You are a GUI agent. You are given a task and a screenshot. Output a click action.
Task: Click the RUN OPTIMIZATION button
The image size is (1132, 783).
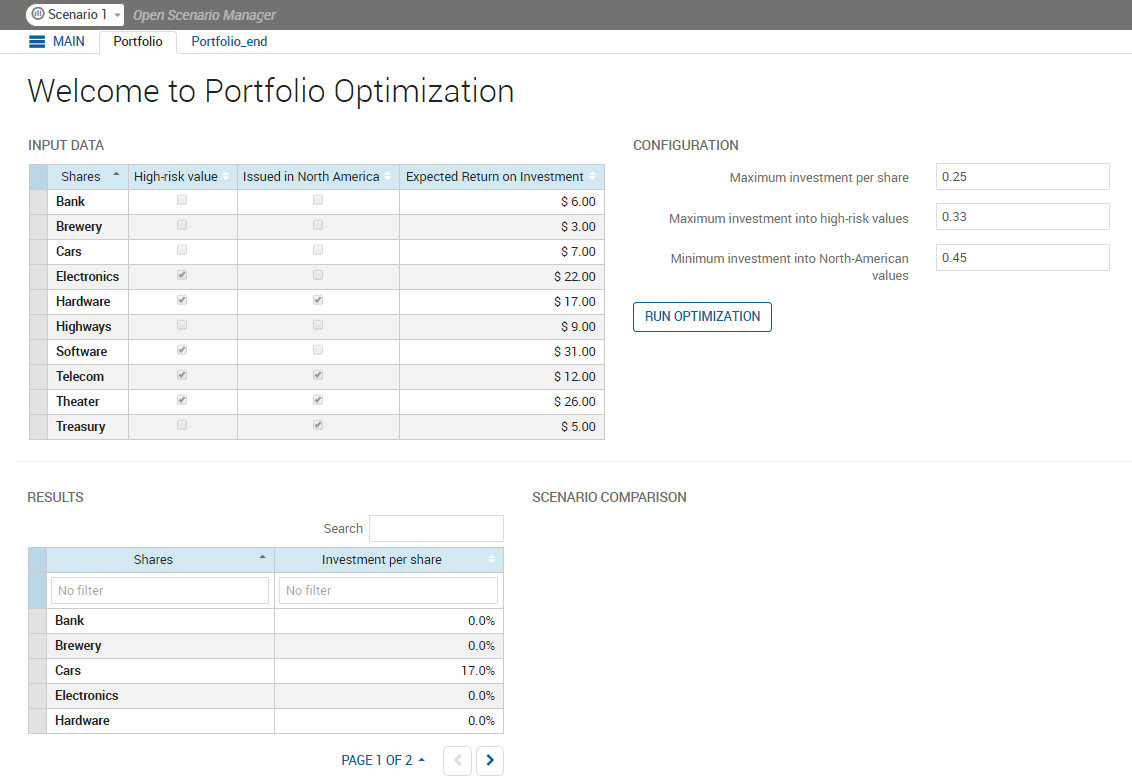[x=702, y=316]
